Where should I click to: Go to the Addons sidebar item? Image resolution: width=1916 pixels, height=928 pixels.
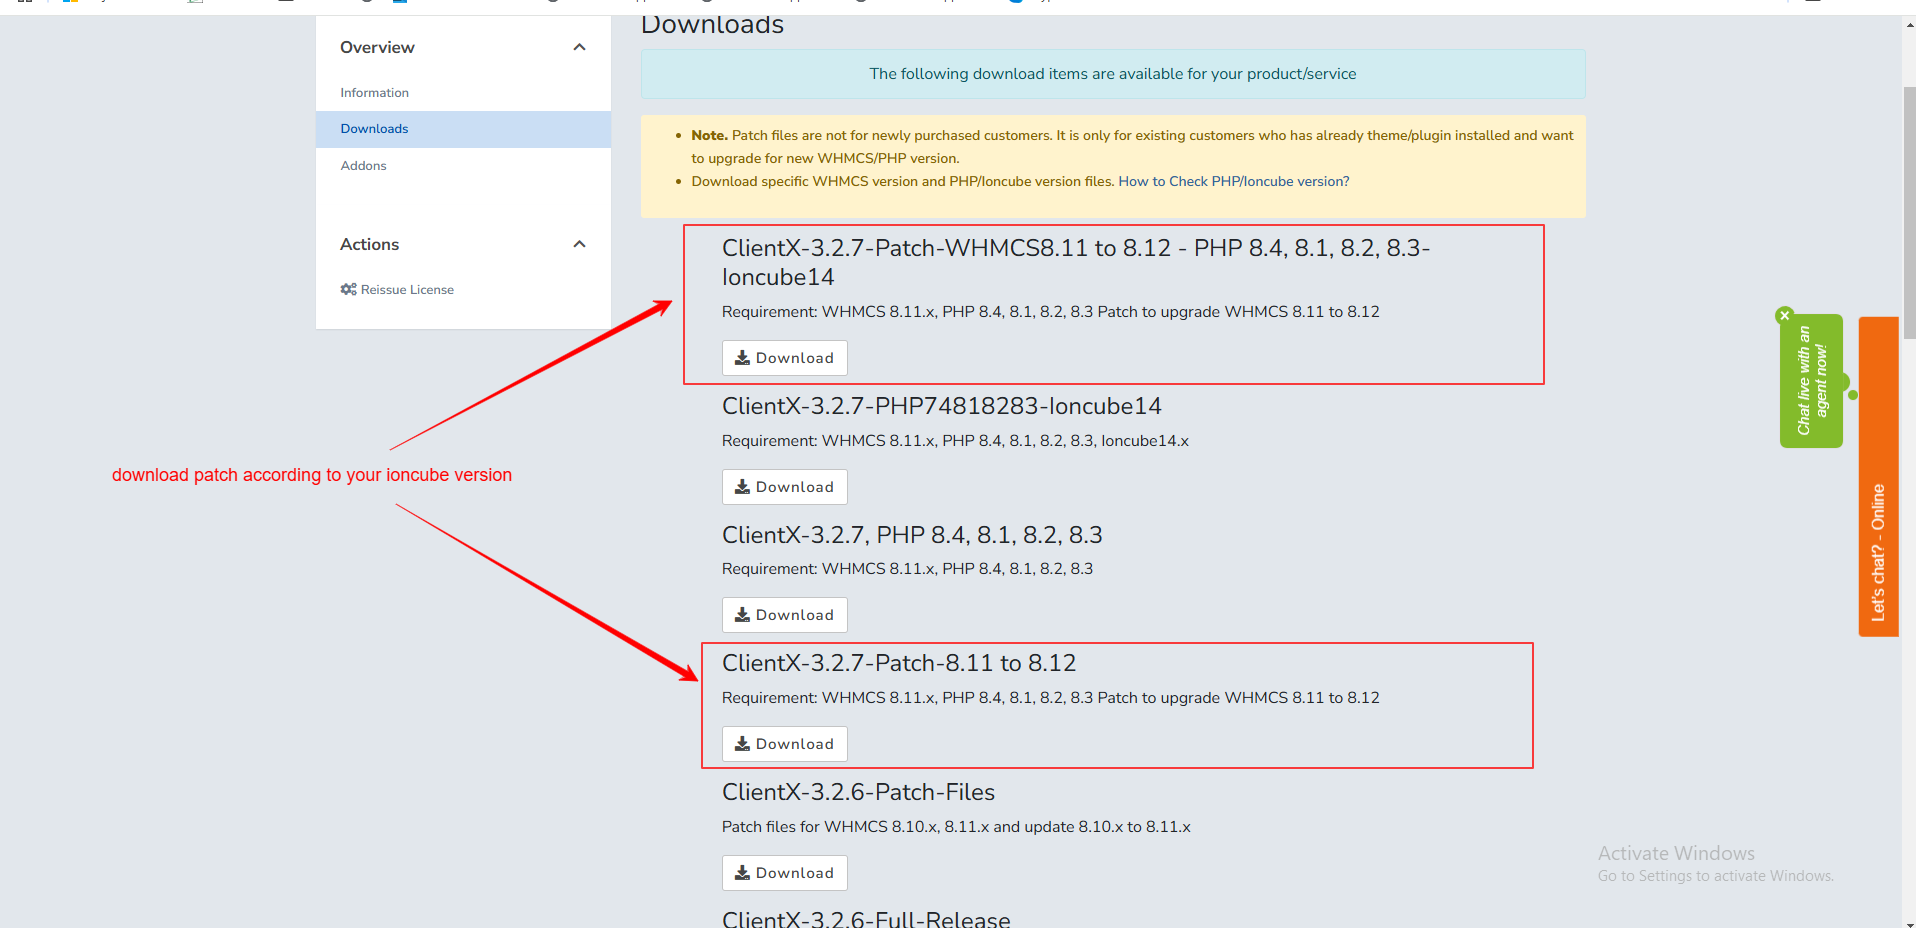pyautogui.click(x=363, y=166)
